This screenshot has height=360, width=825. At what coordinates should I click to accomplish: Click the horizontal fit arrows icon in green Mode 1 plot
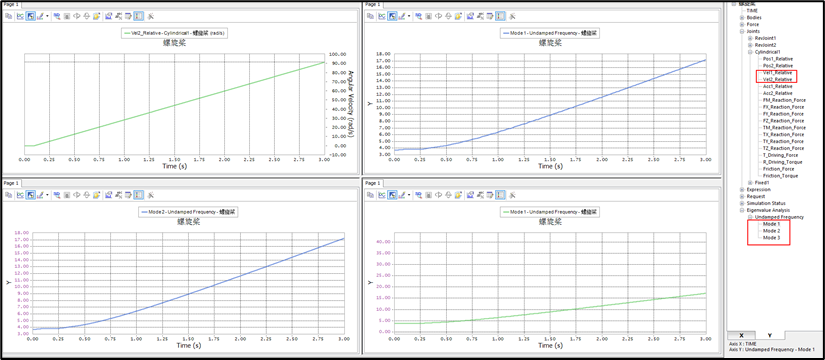[438, 195]
